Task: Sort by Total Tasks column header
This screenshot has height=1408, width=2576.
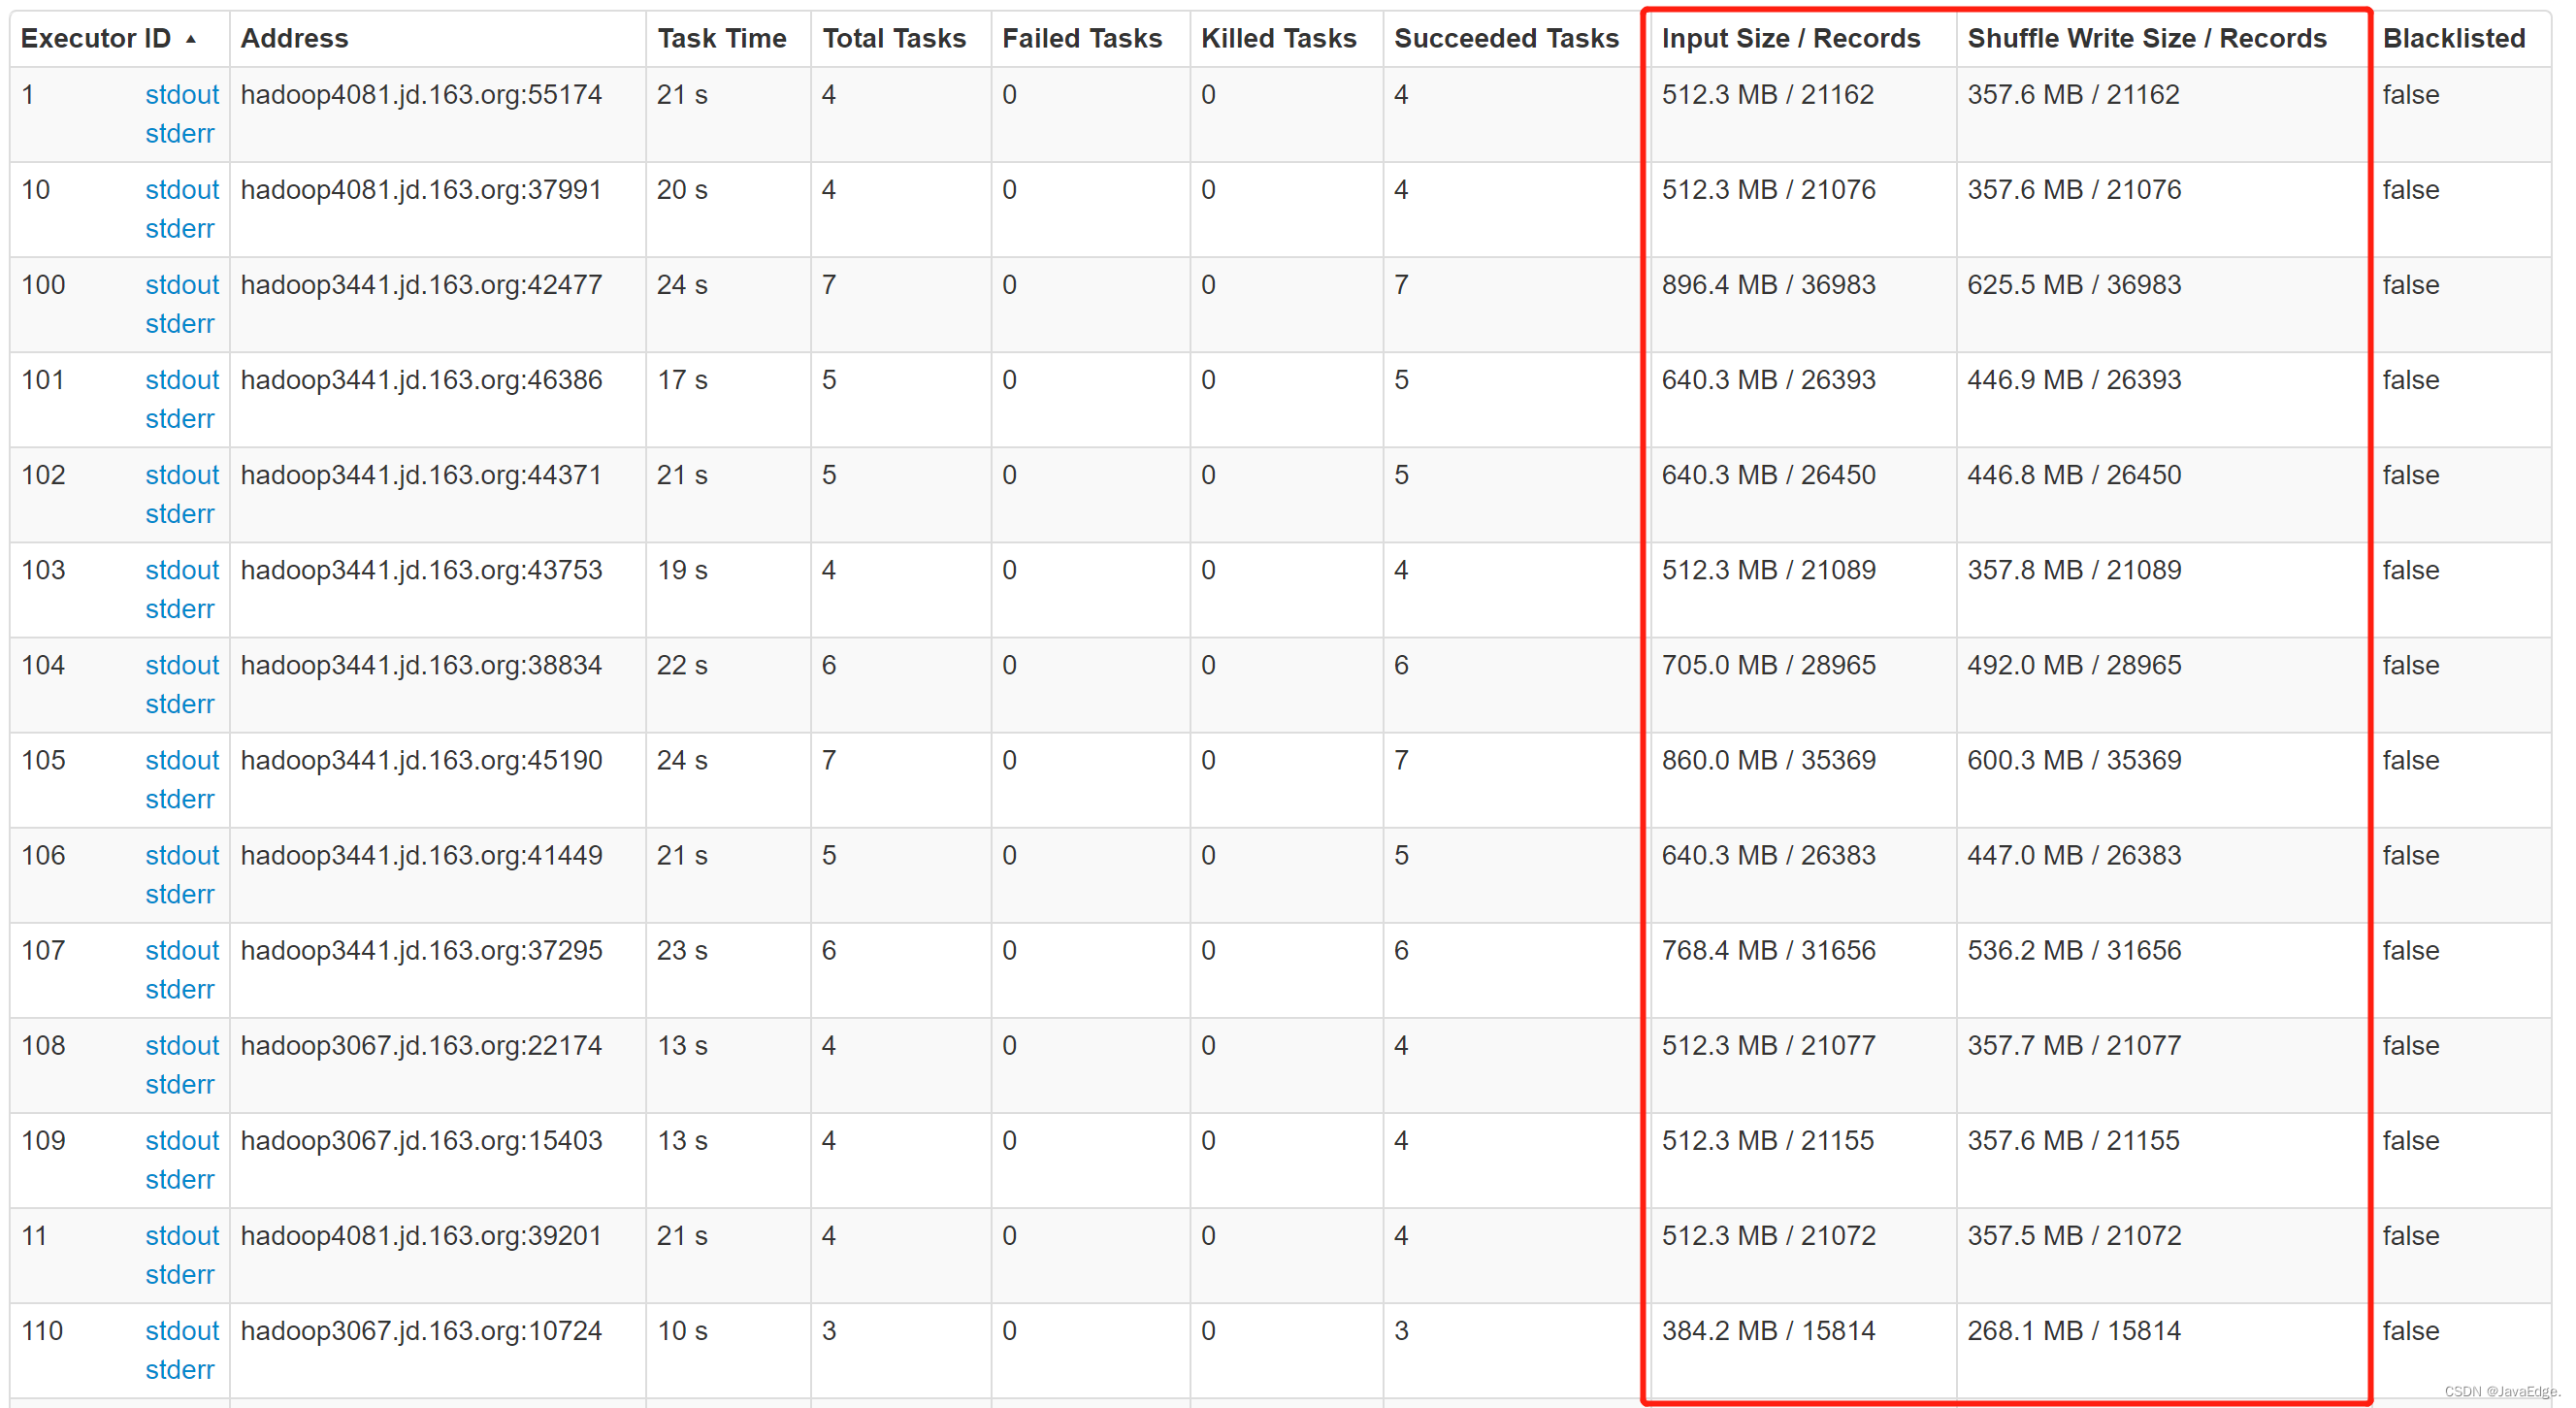Action: (x=894, y=39)
